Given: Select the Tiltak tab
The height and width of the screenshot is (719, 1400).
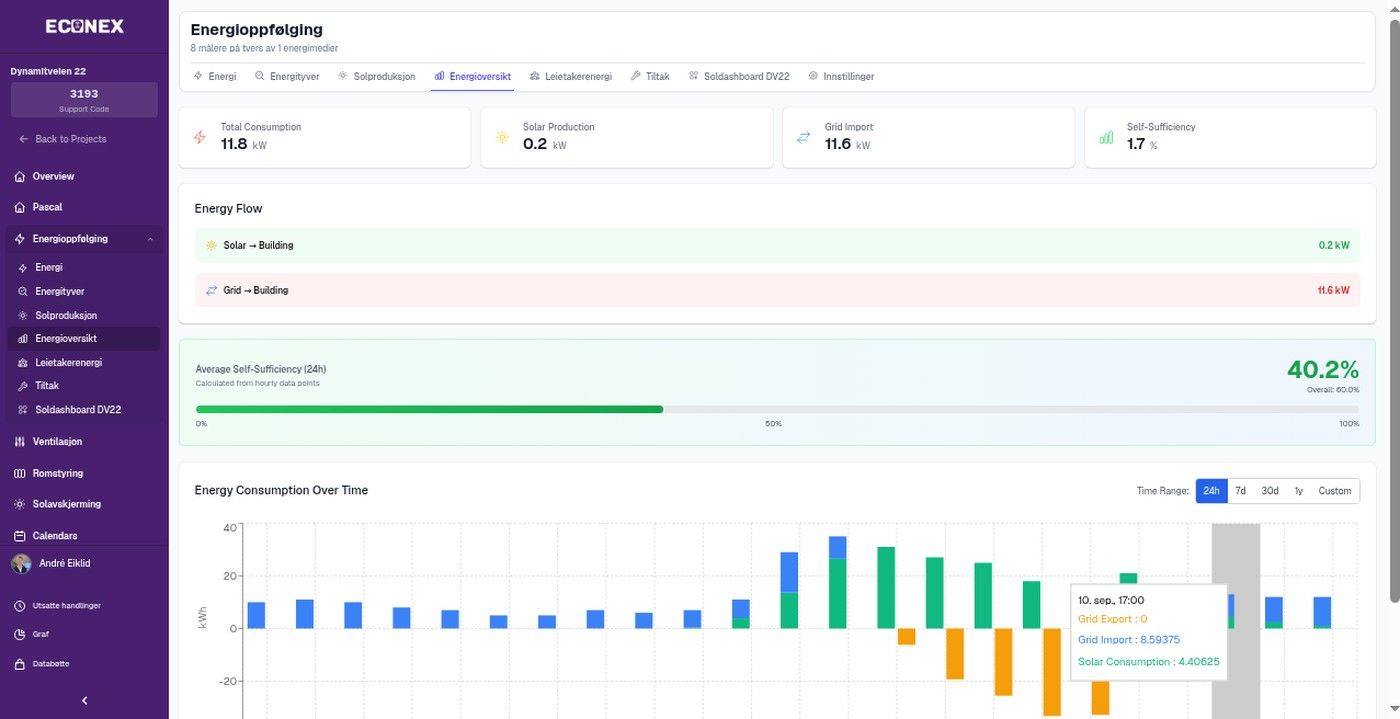Looking at the screenshot, I should point(650,76).
